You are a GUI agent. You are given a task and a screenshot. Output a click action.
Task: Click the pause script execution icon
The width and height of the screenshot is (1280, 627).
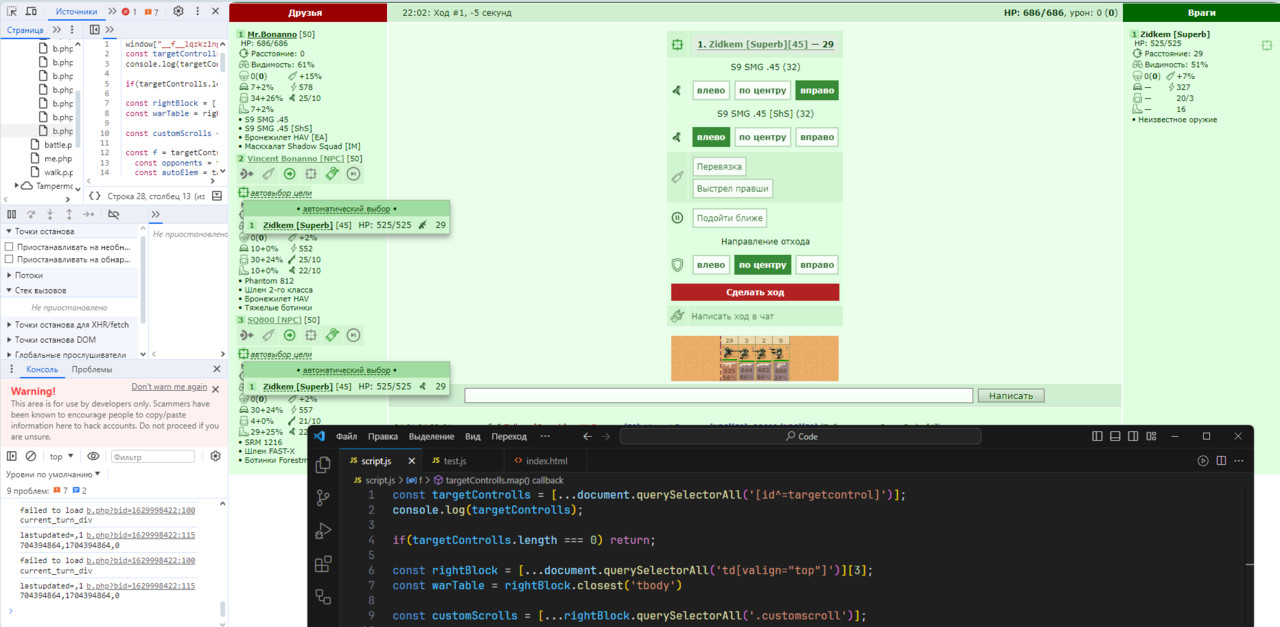click(x=11, y=214)
